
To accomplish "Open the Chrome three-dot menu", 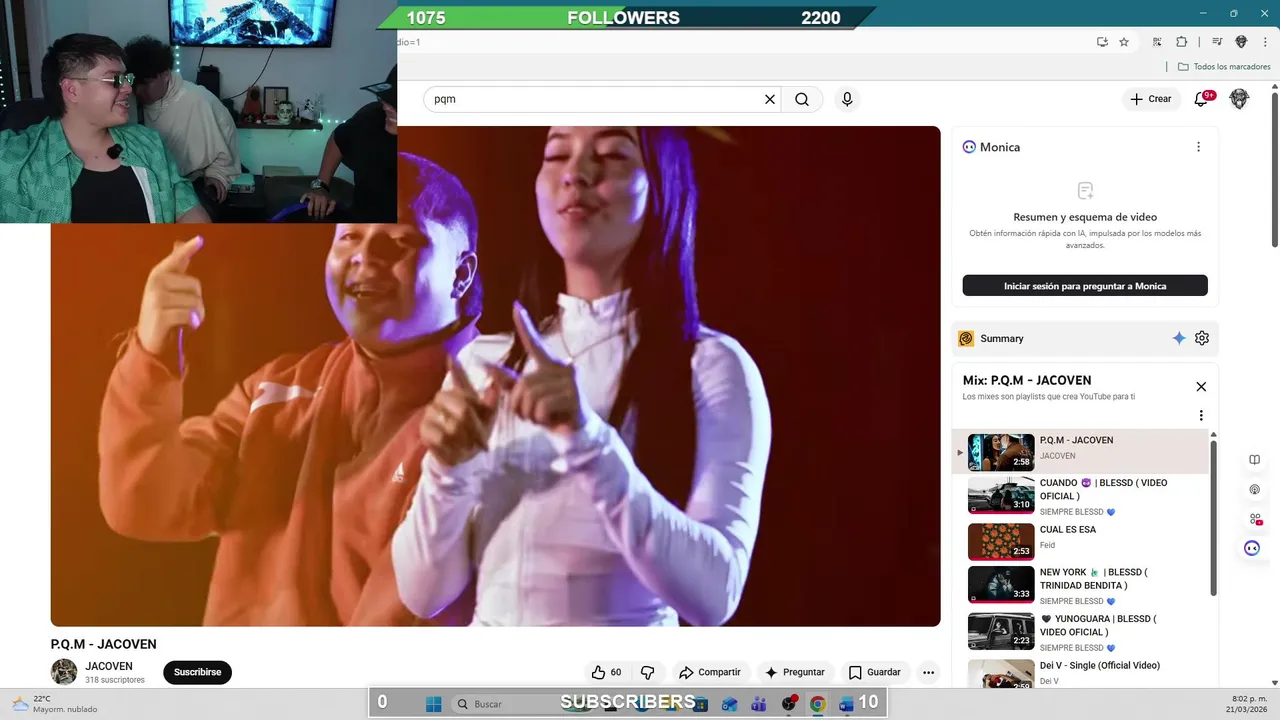I will pos(1265,42).
